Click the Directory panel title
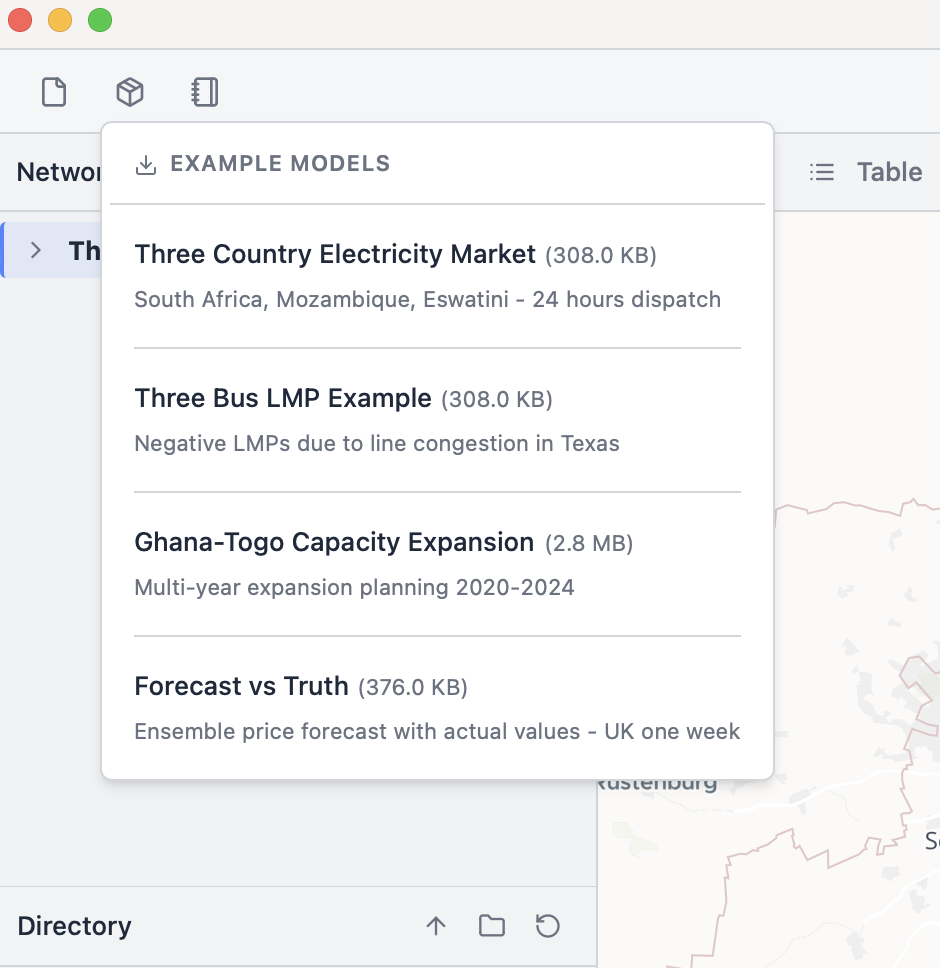 coord(74,926)
